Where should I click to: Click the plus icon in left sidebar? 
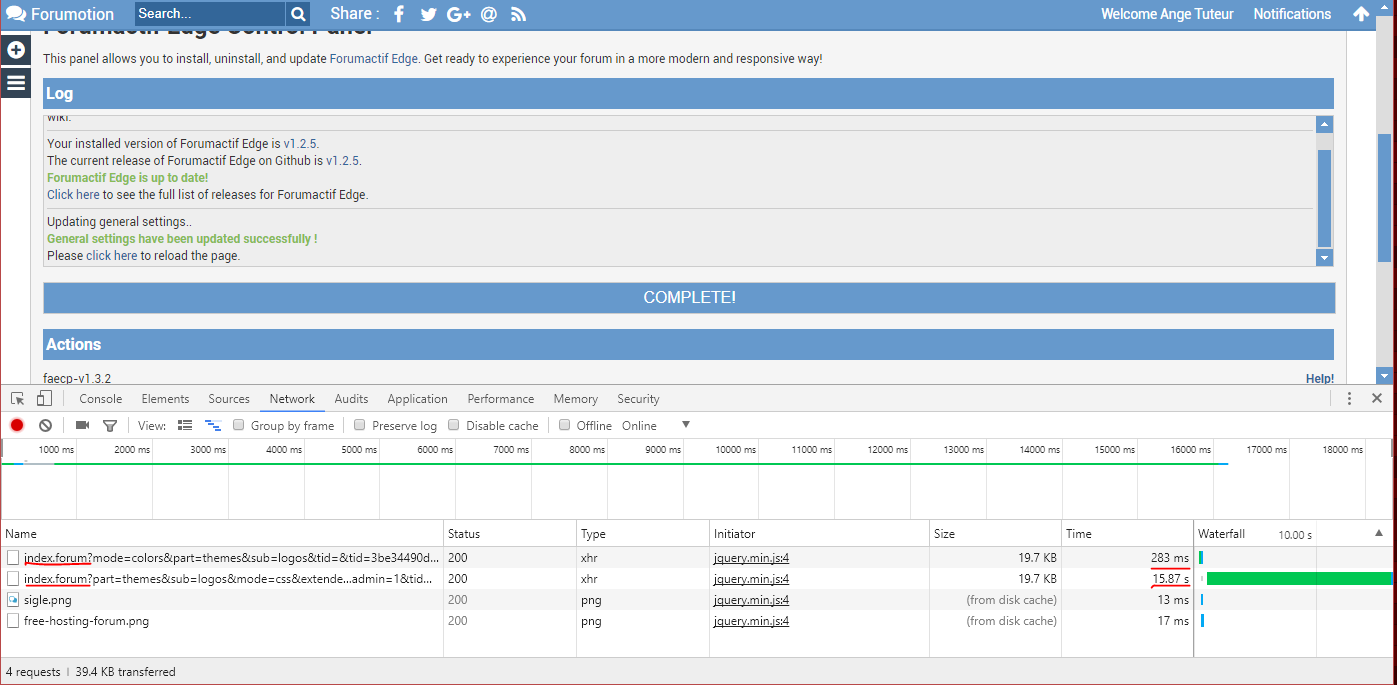(x=15, y=49)
